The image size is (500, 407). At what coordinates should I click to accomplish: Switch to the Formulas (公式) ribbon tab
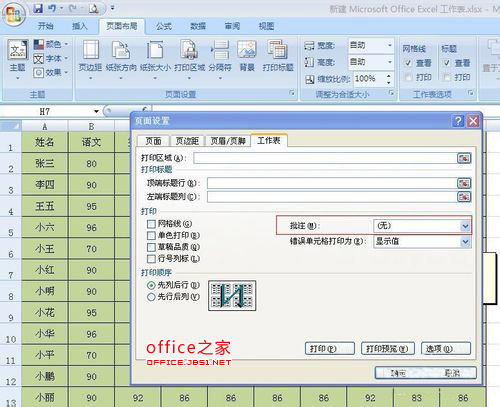coord(164,26)
